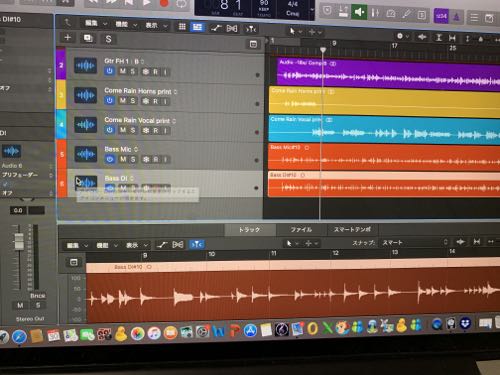Open the トラック tab in editor

pos(249,229)
